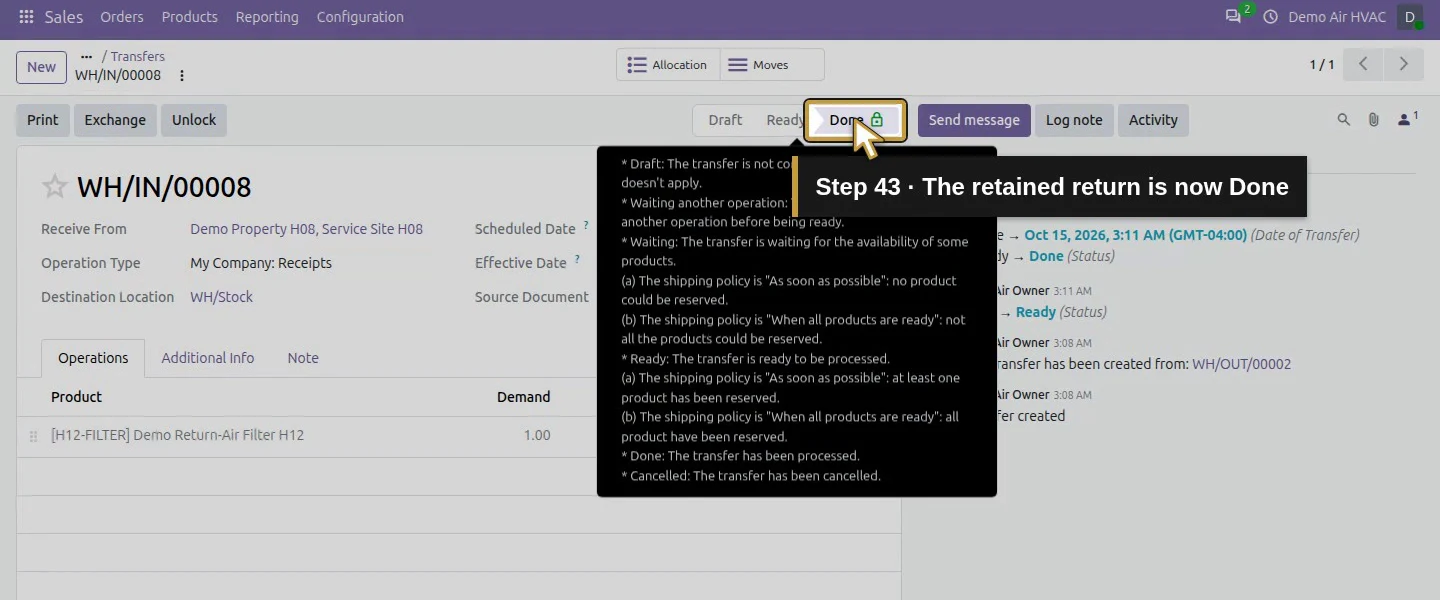Switch company Demo Air HVAC
Screen dimensions: 1440x600
click(1337, 17)
